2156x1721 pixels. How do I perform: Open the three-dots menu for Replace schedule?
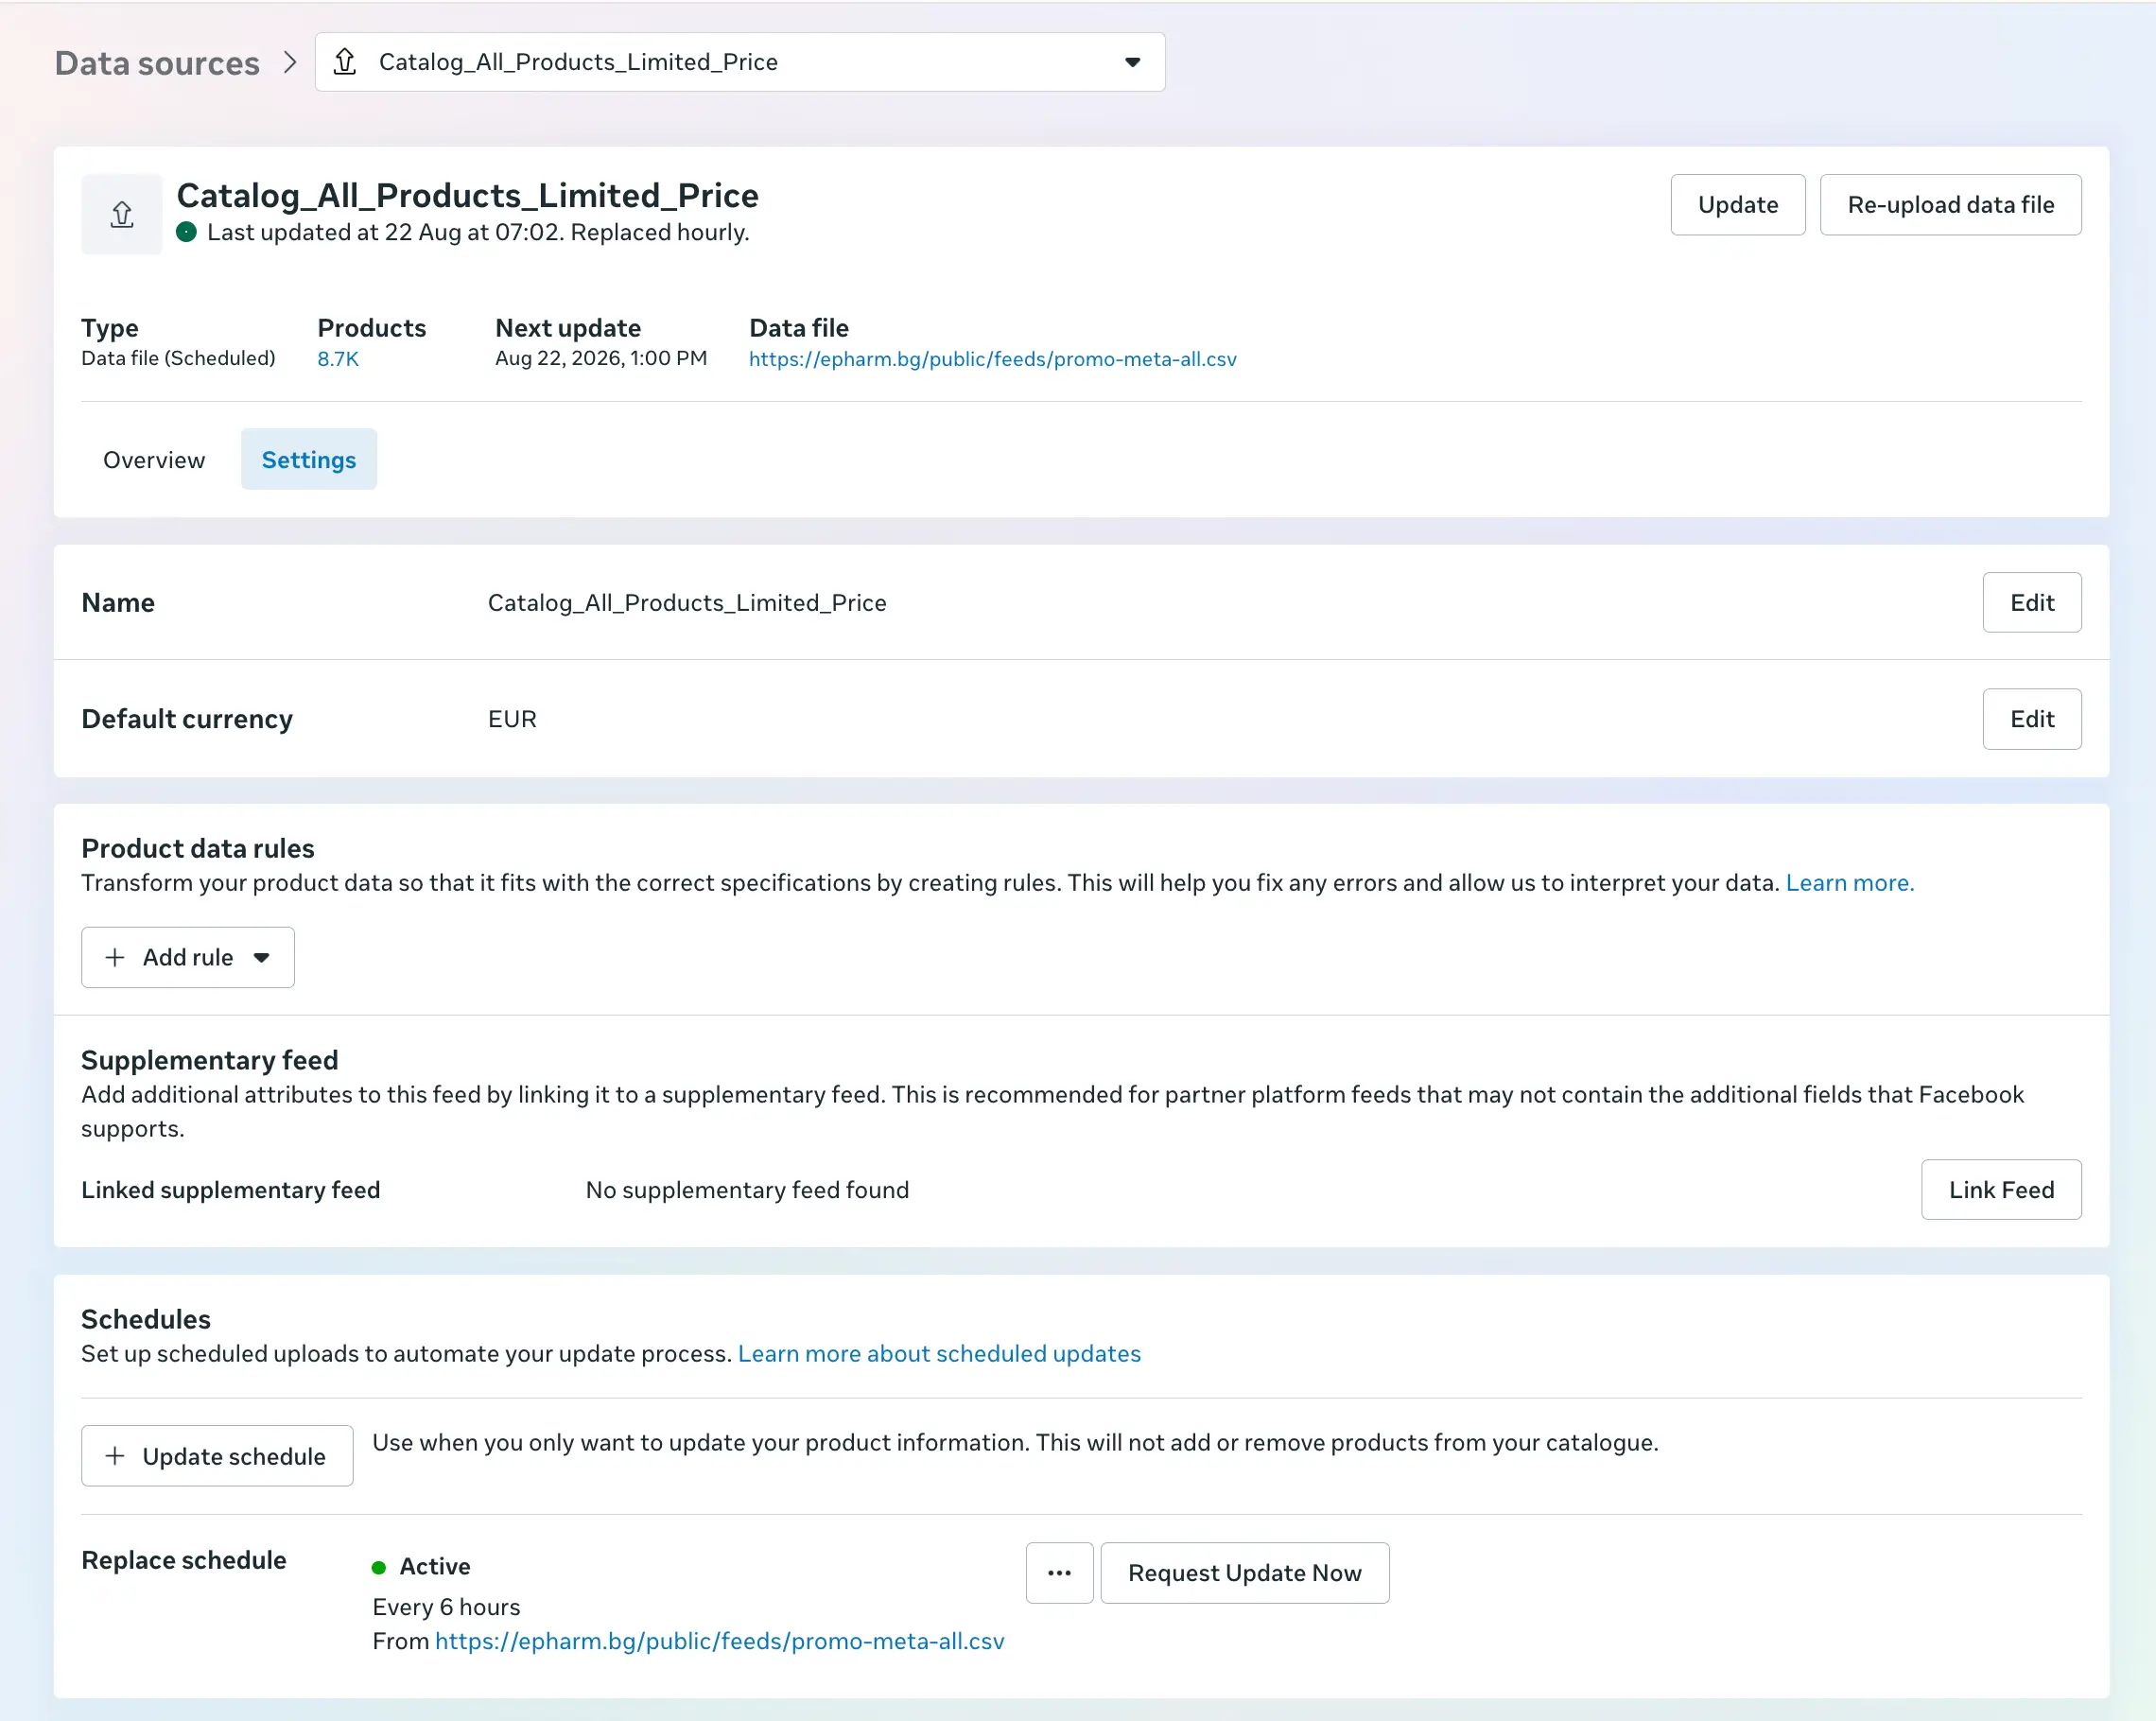[x=1059, y=1573]
